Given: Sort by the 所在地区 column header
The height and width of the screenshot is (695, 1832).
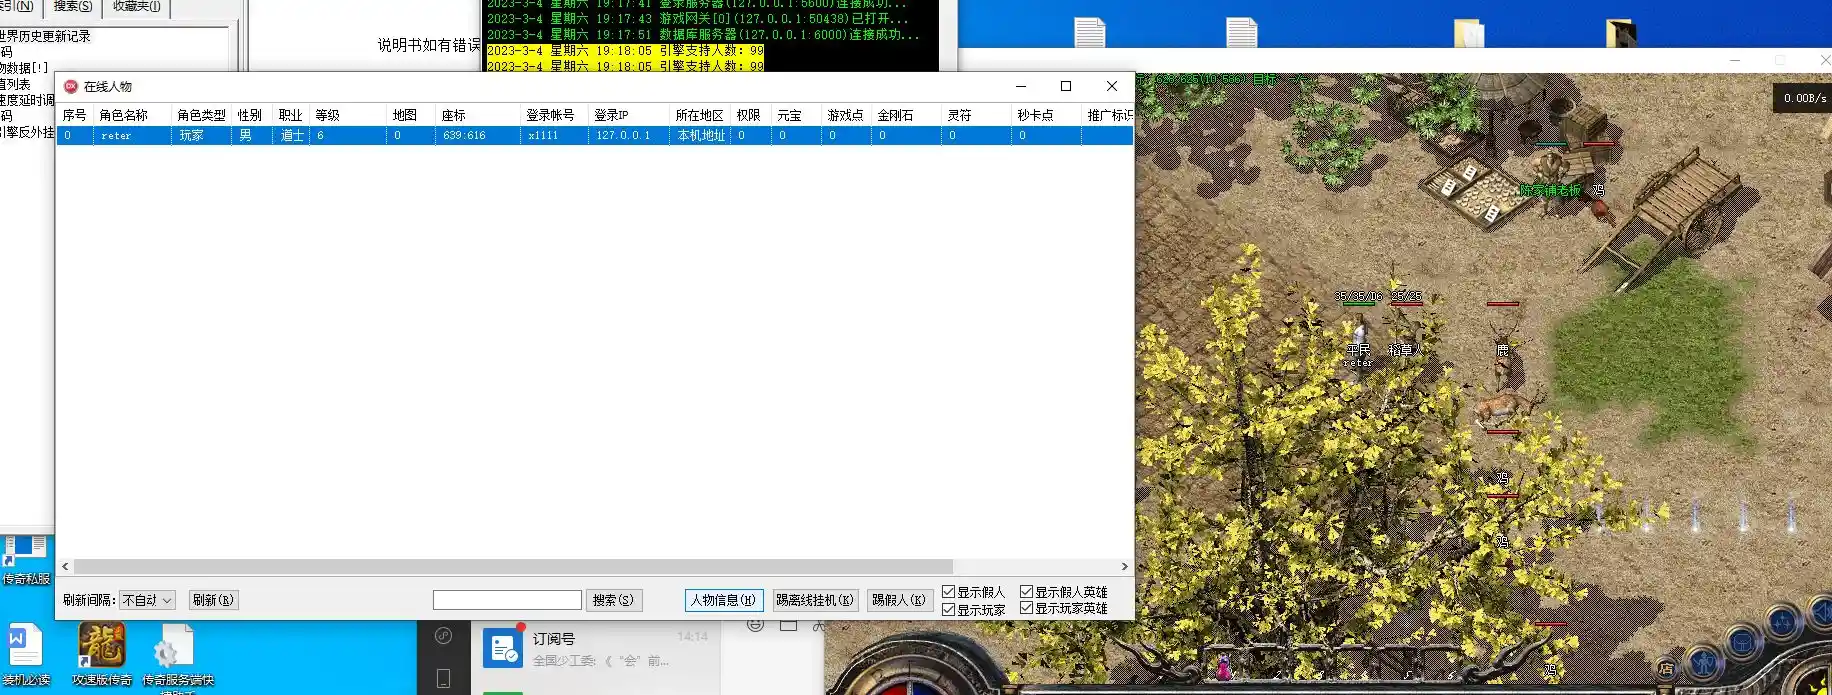Looking at the screenshot, I should [x=700, y=115].
